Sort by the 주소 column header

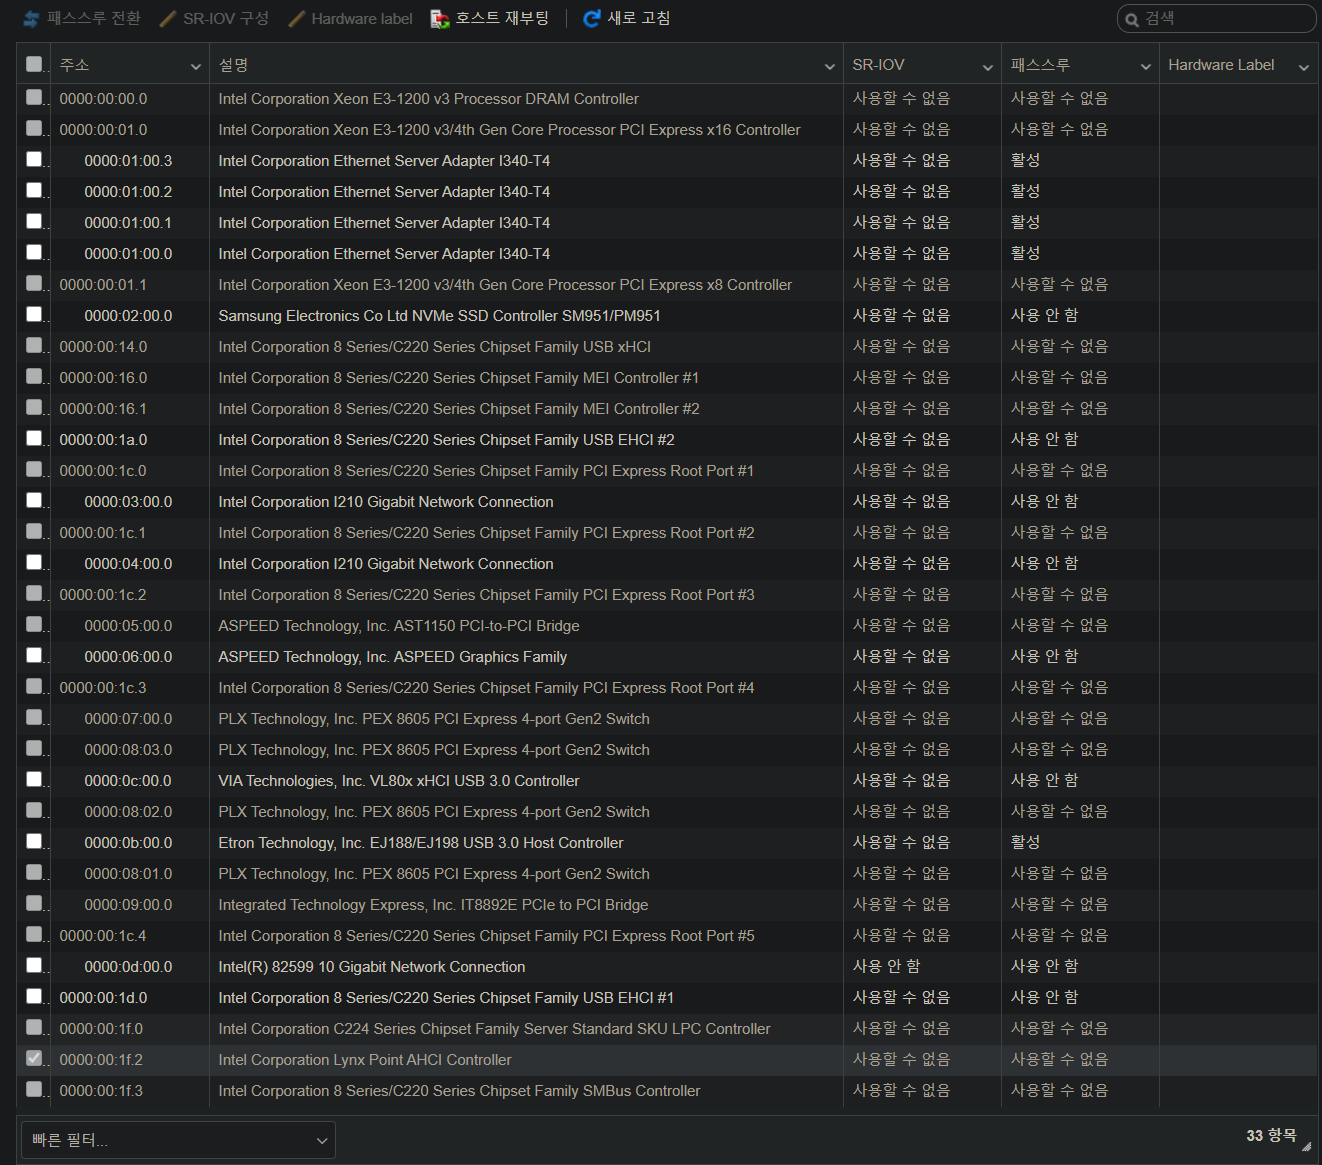click(x=75, y=65)
